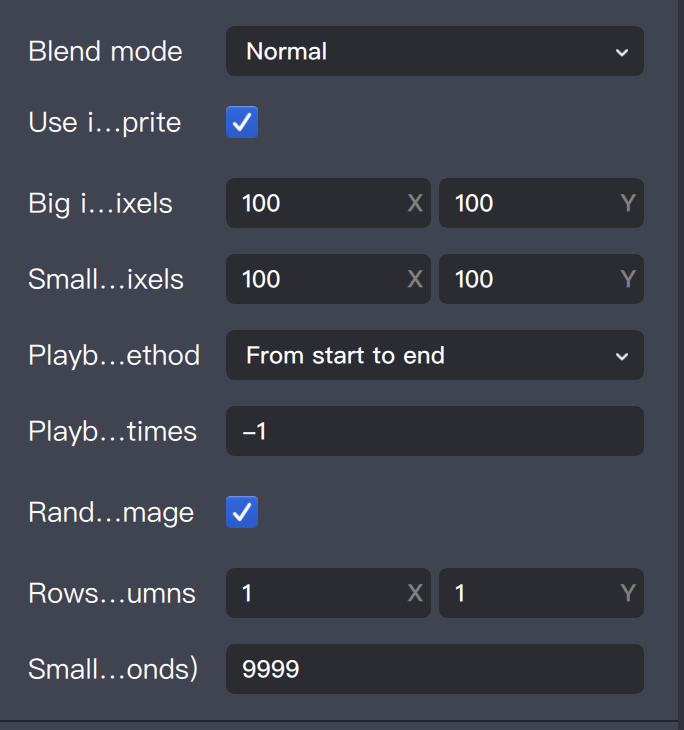Select the Rows…umns Y input
684x730 pixels.
click(532, 593)
